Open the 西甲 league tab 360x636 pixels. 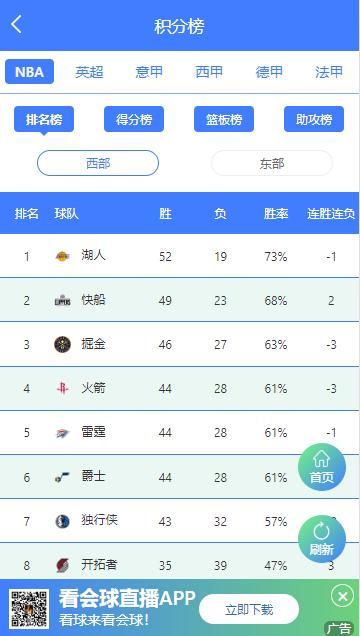click(x=209, y=72)
